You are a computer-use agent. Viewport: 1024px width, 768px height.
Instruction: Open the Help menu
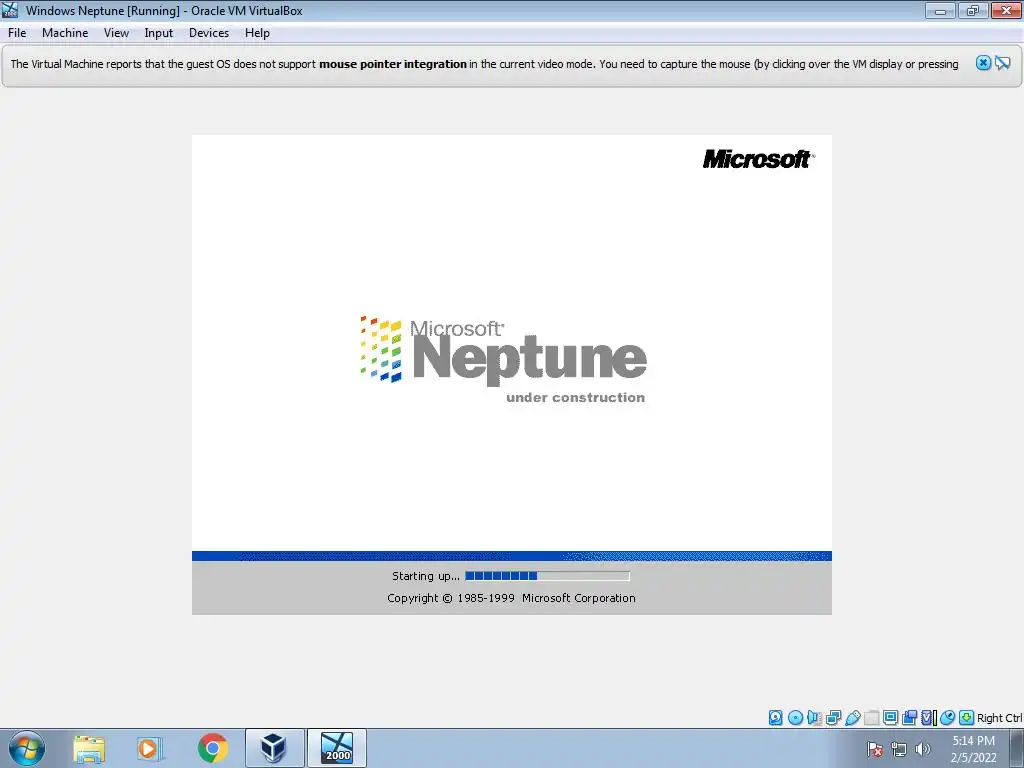pos(257,33)
